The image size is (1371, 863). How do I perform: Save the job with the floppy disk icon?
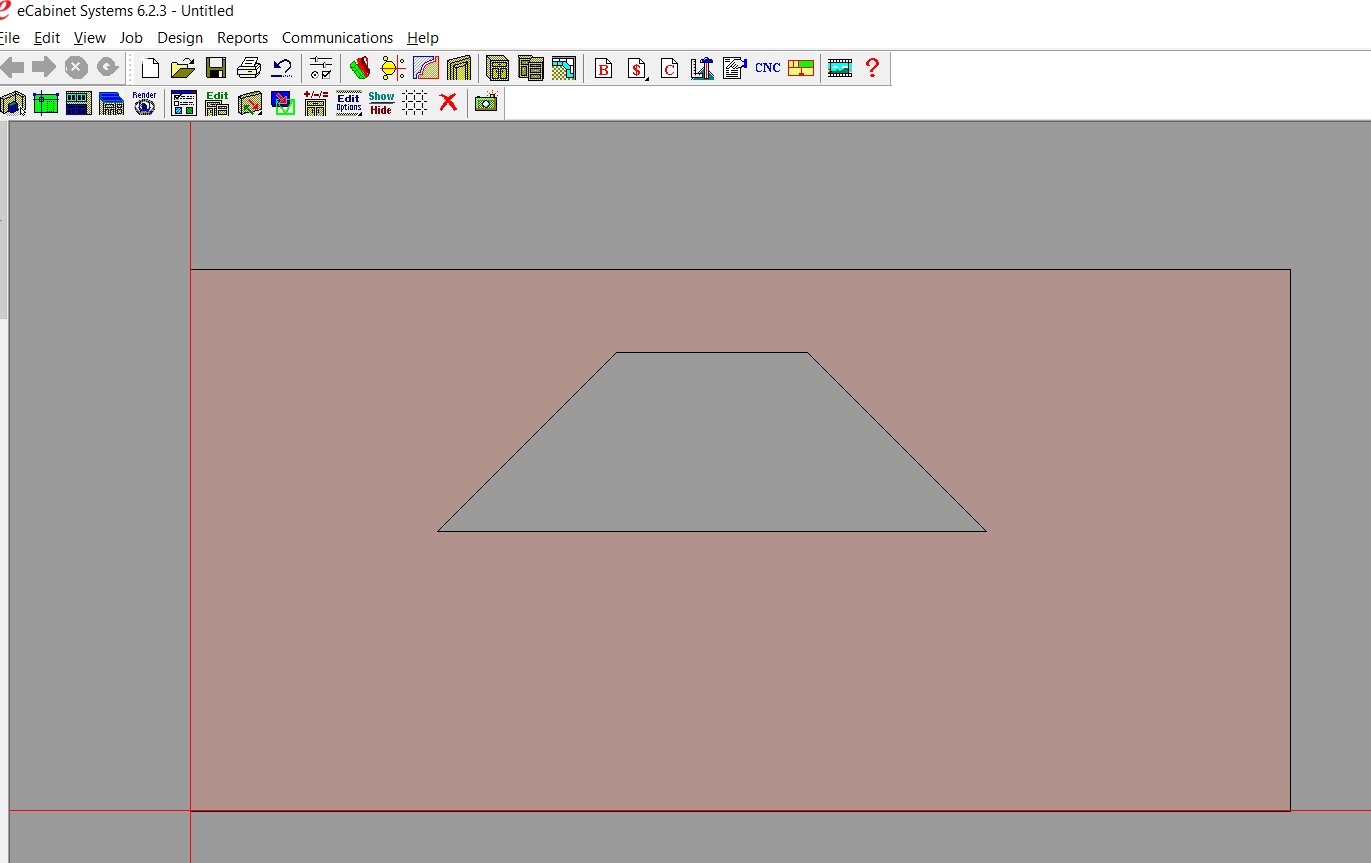click(215, 68)
